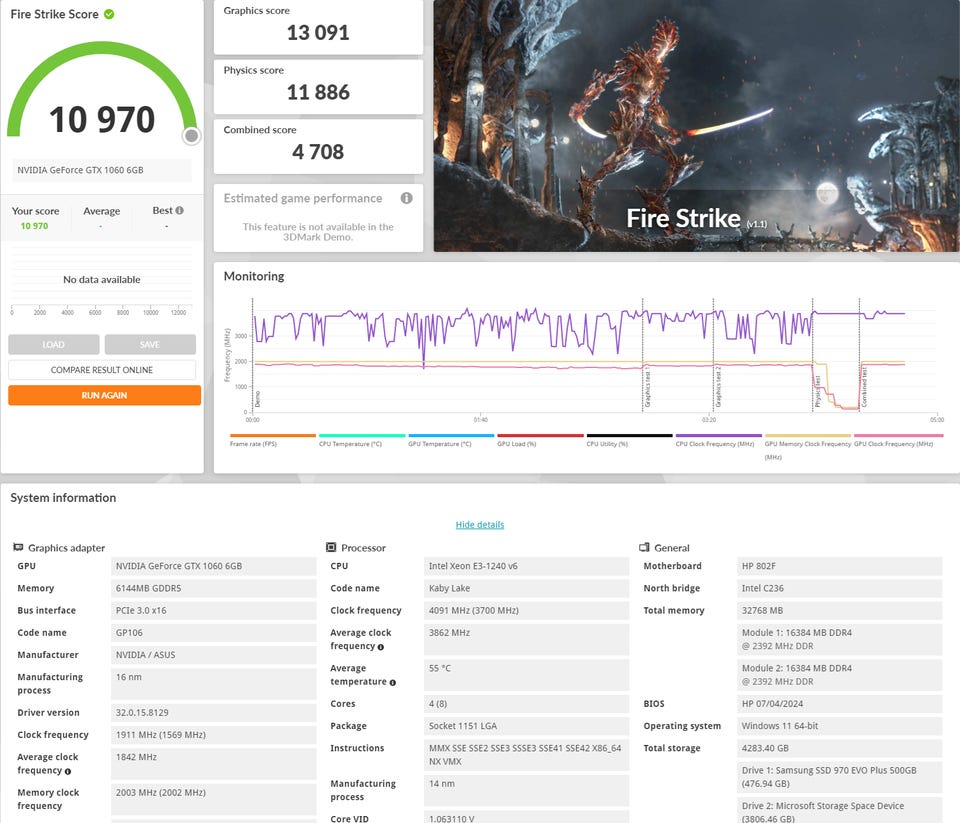The width and height of the screenshot is (960, 823).
Task: Click info icon next to GPU Average clock frequency
Action: [x=68, y=771]
